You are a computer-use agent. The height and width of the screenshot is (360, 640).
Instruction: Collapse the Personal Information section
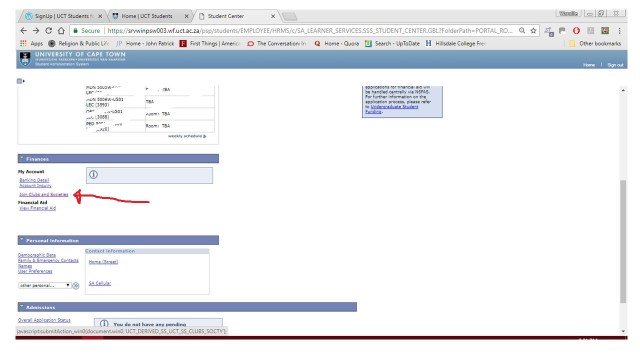click(22, 240)
